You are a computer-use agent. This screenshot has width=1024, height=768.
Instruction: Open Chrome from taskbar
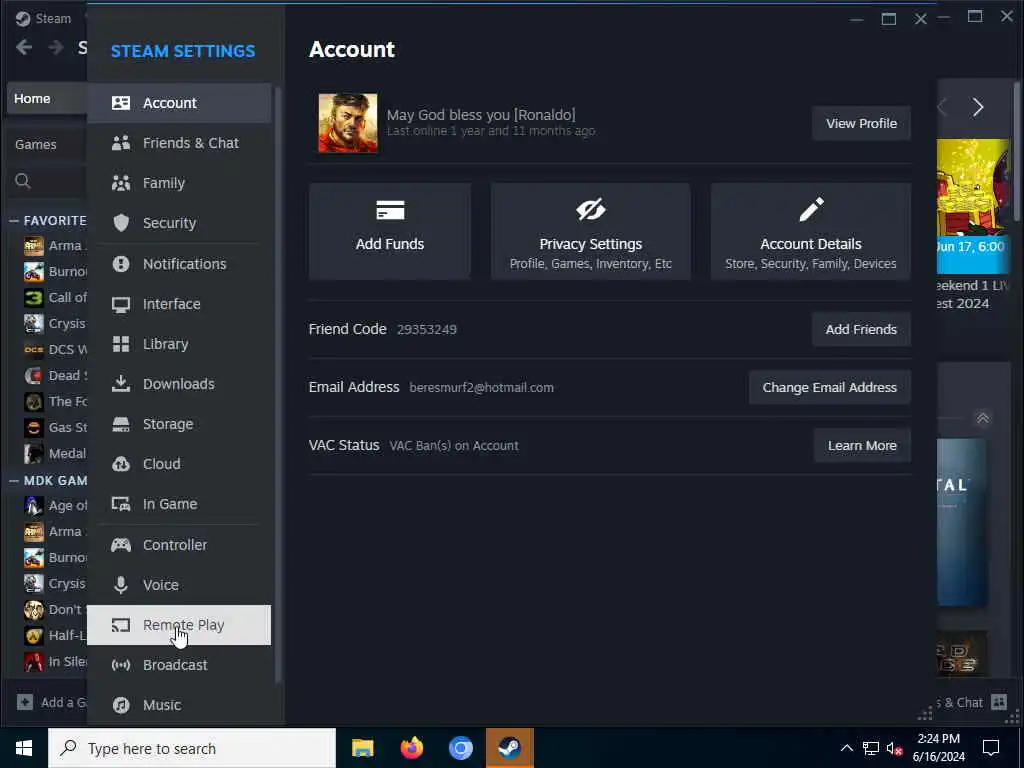[460, 748]
